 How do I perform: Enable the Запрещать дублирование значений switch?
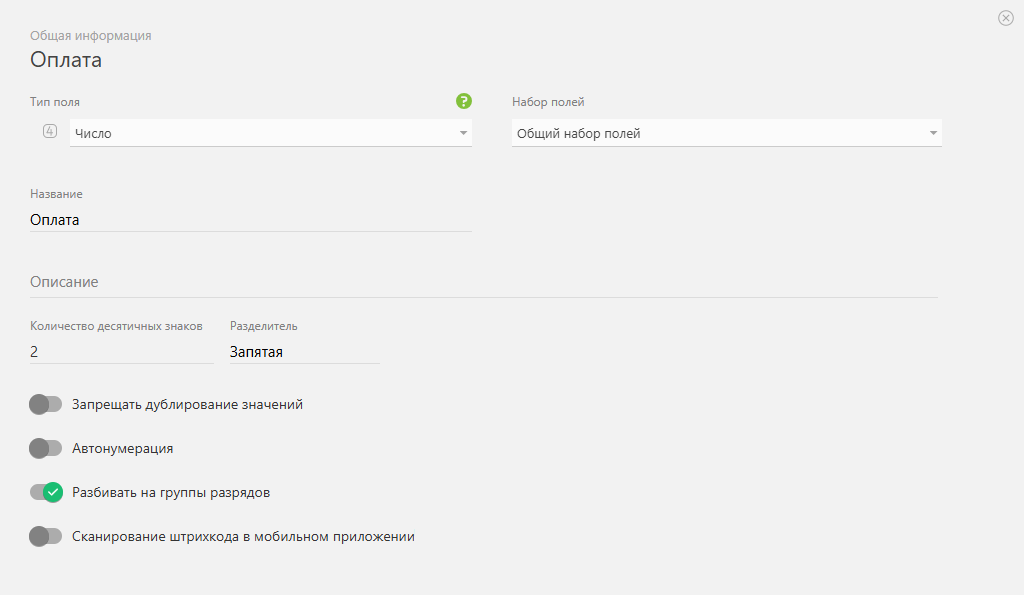[x=46, y=404]
